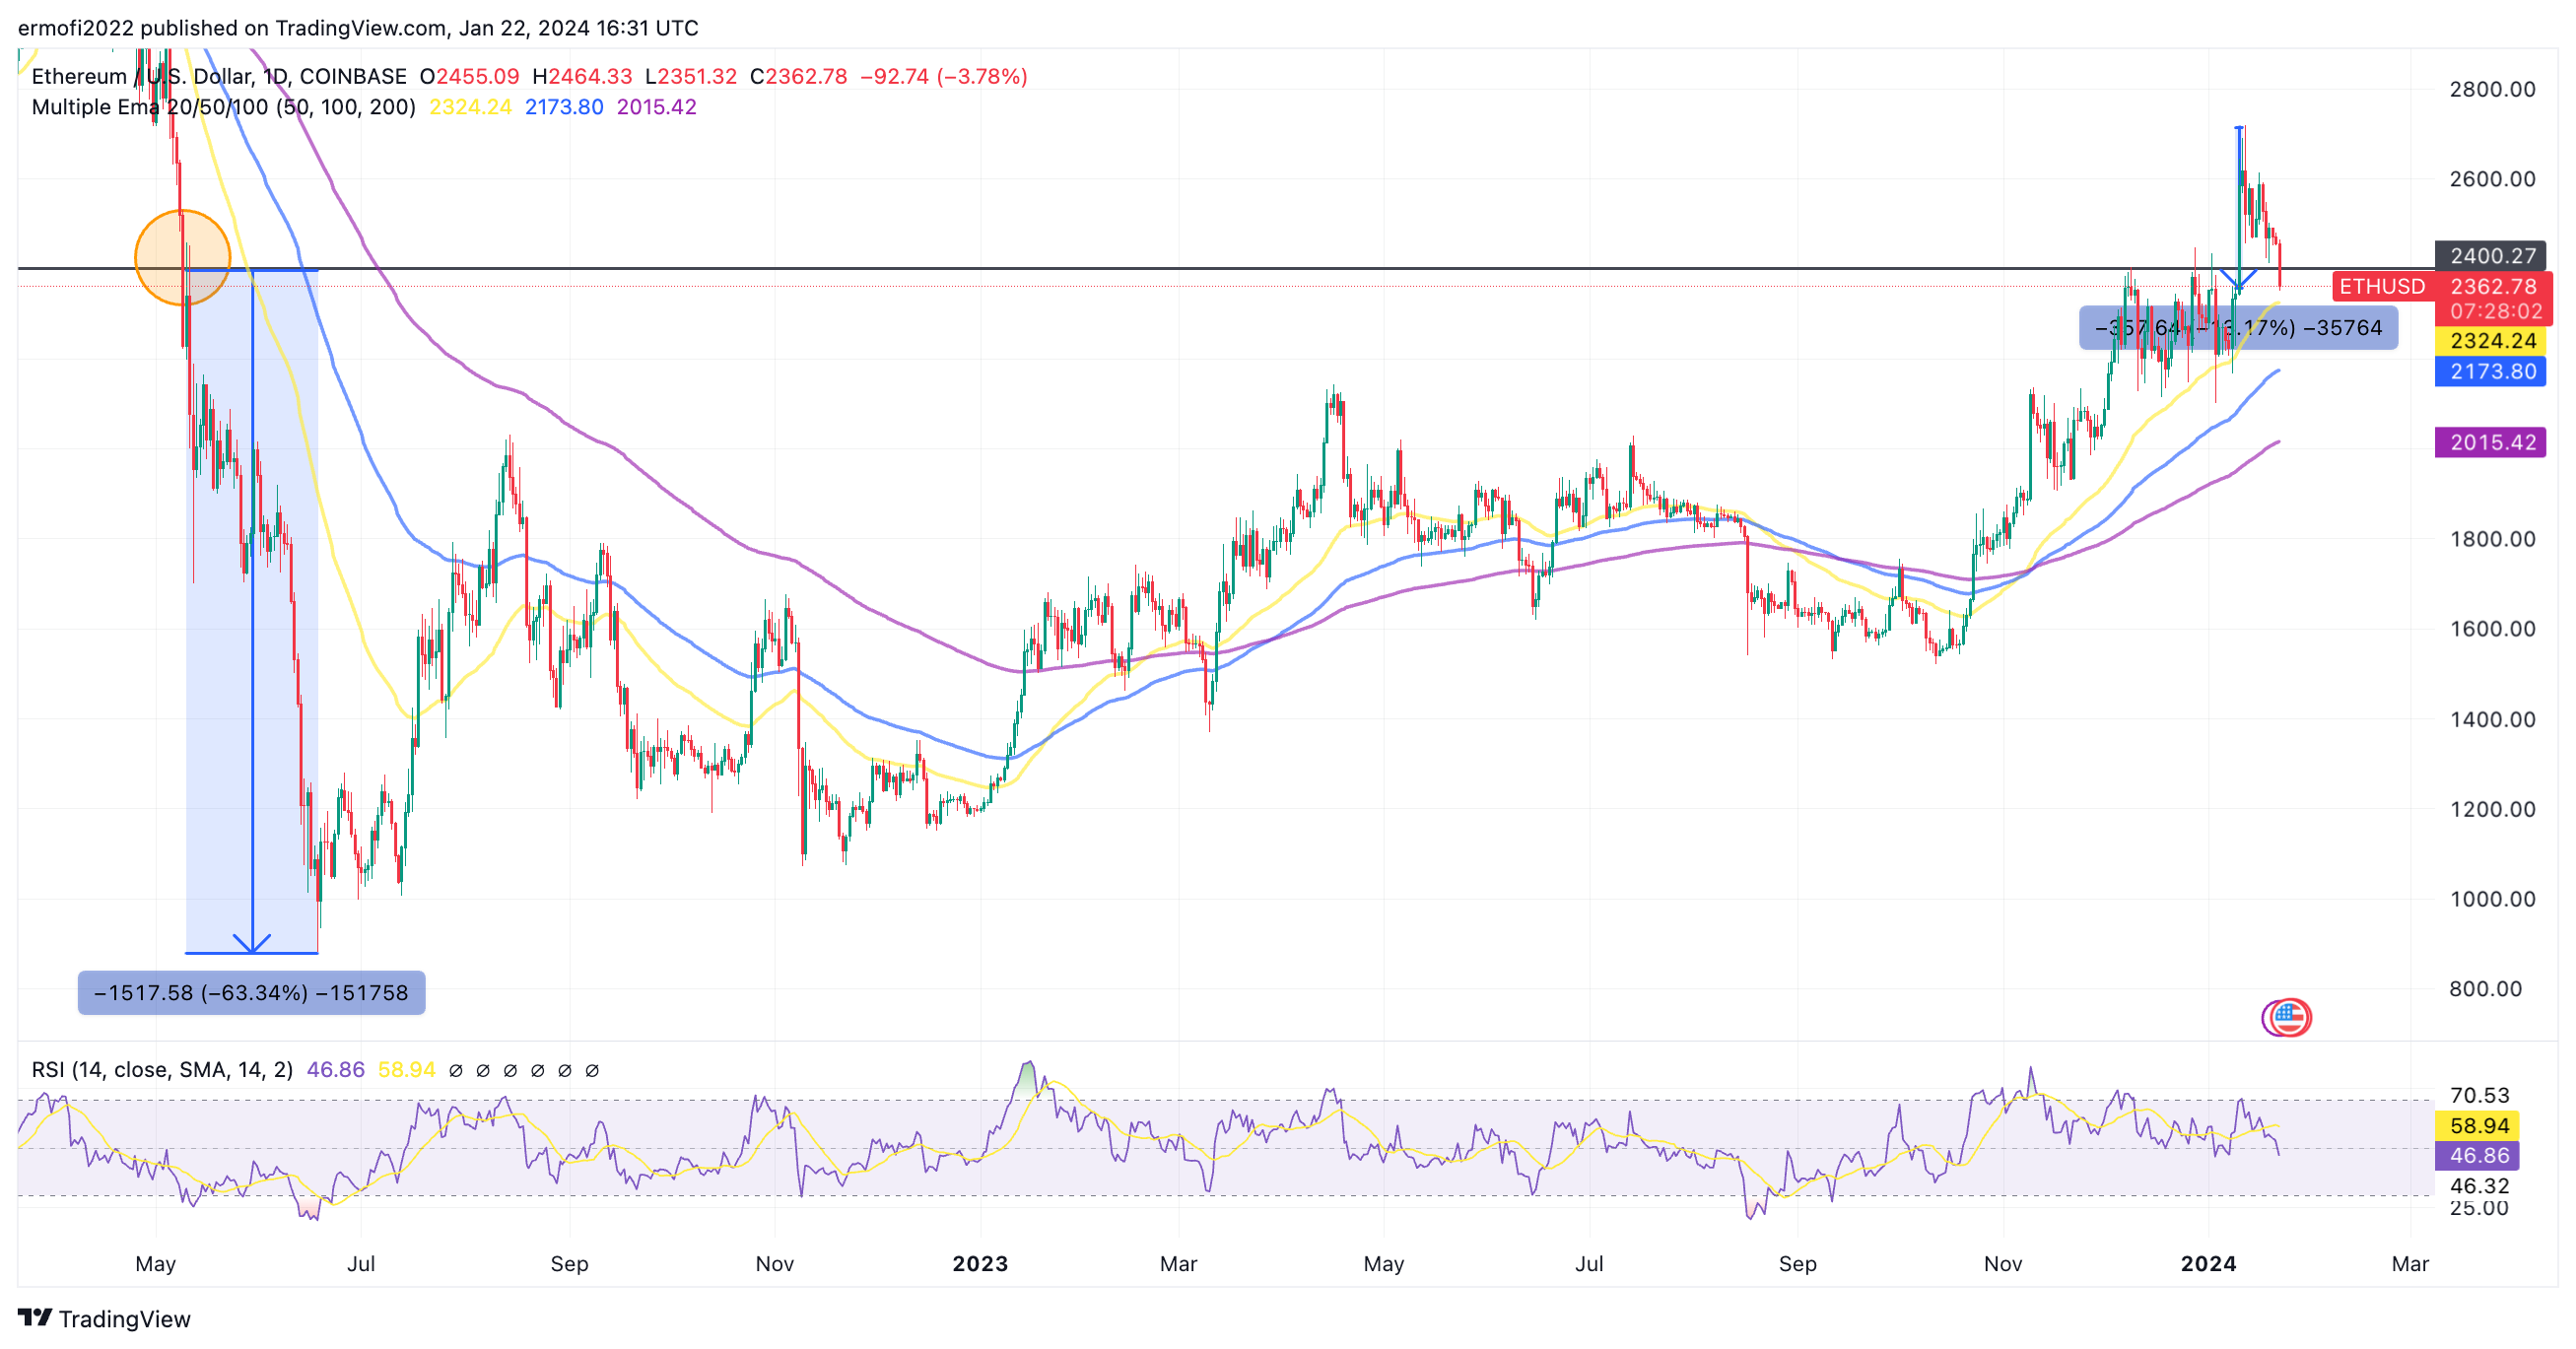Click the 1400.00 price axis label
This screenshot has height=1349, width=2576.
pos(2492,719)
